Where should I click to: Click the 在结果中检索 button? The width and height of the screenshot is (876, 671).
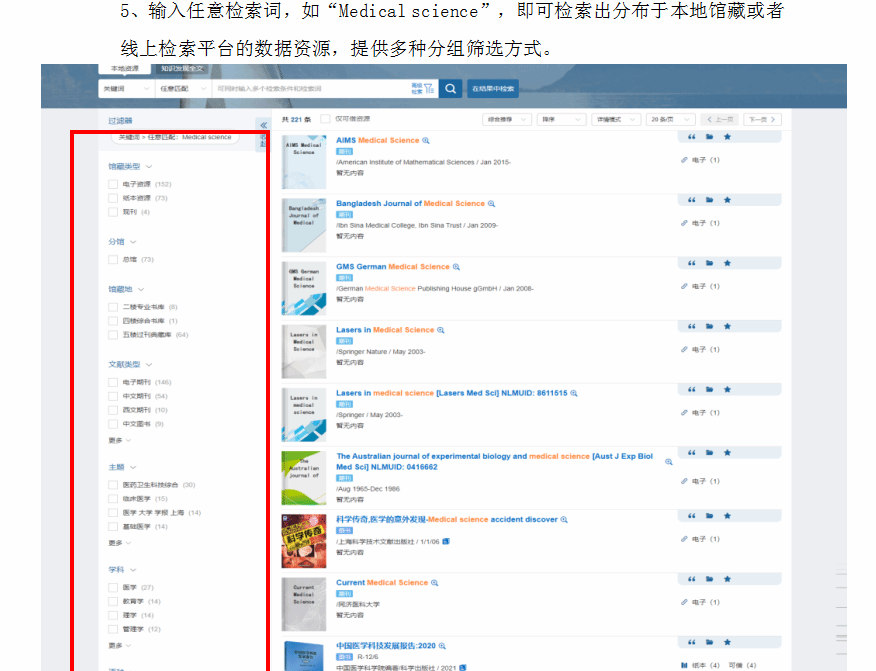(x=493, y=89)
